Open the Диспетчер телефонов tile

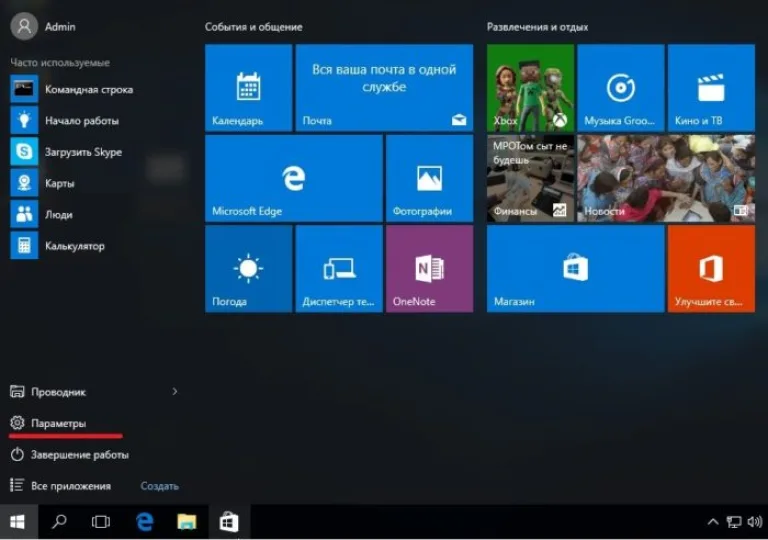339,269
